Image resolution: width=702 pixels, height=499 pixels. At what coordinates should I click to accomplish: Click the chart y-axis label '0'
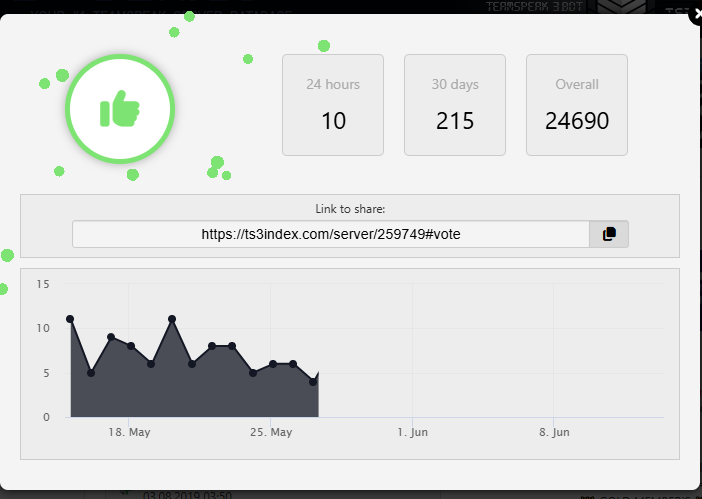[46, 418]
